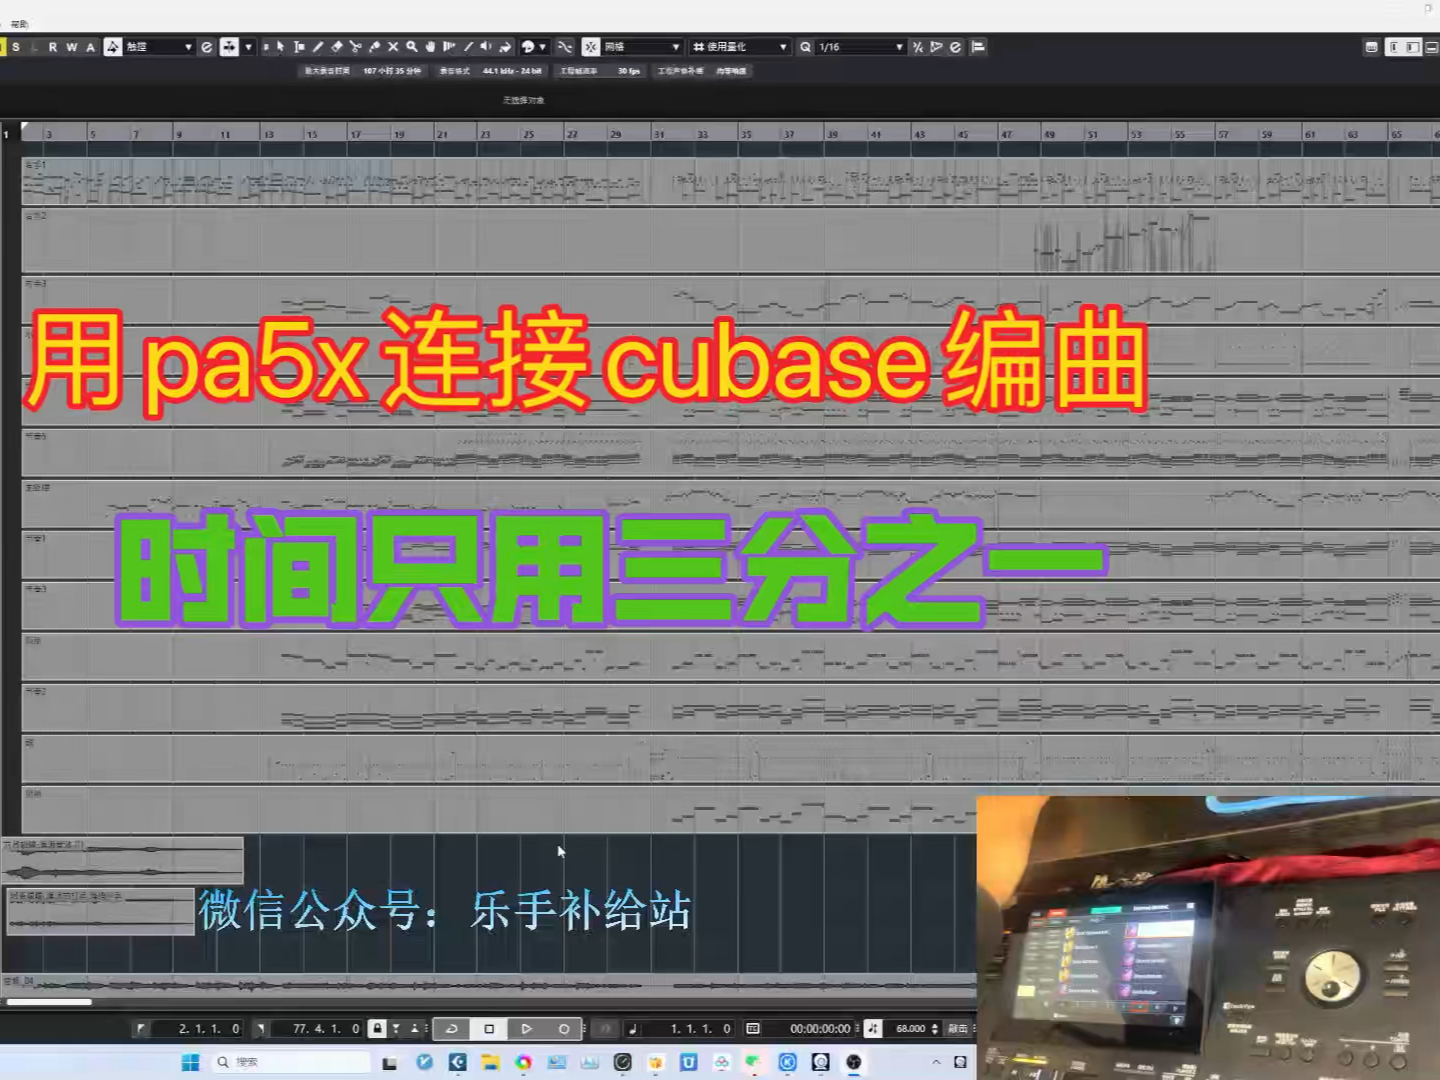The height and width of the screenshot is (1080, 1440).
Task: Click the transport Cycle loop button
Action: point(452,1029)
